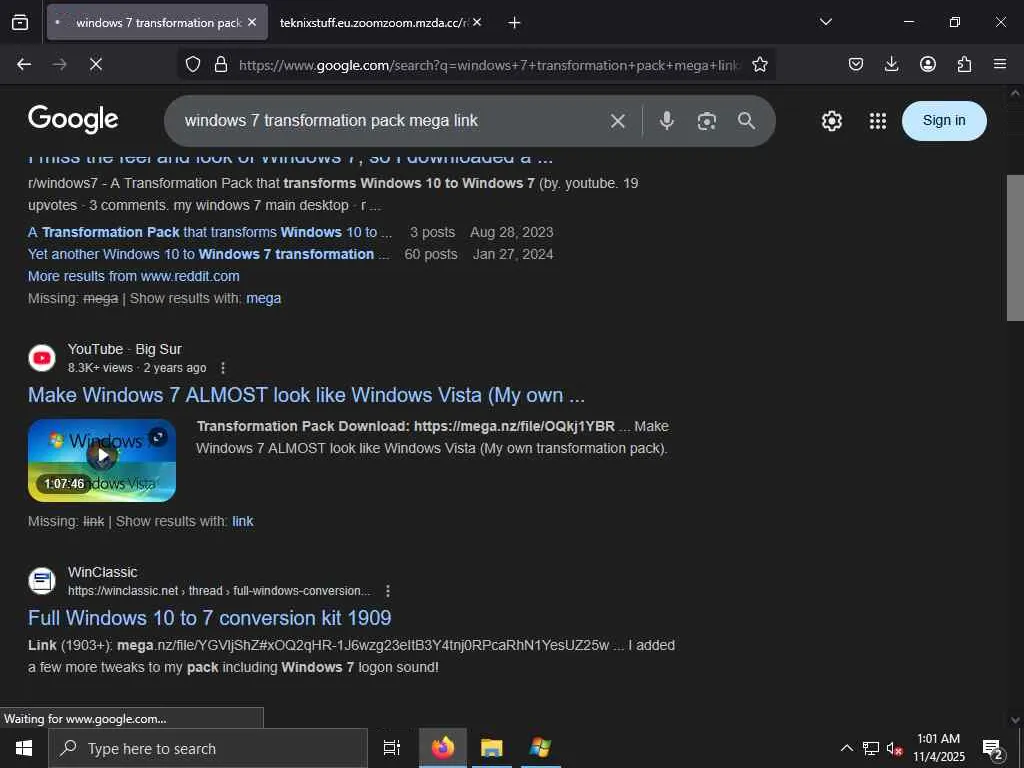
Task: Click the Windows taskbar search box
Action: (x=208, y=748)
